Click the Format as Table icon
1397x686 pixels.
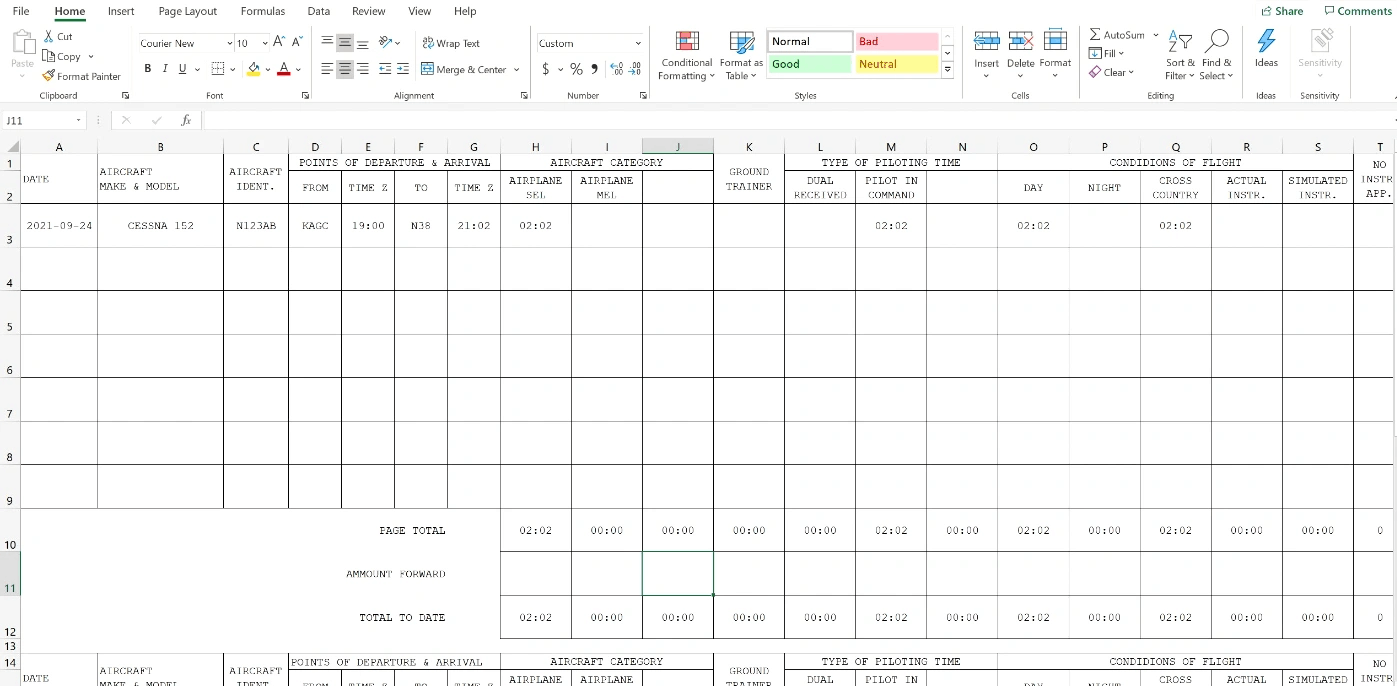click(x=741, y=56)
